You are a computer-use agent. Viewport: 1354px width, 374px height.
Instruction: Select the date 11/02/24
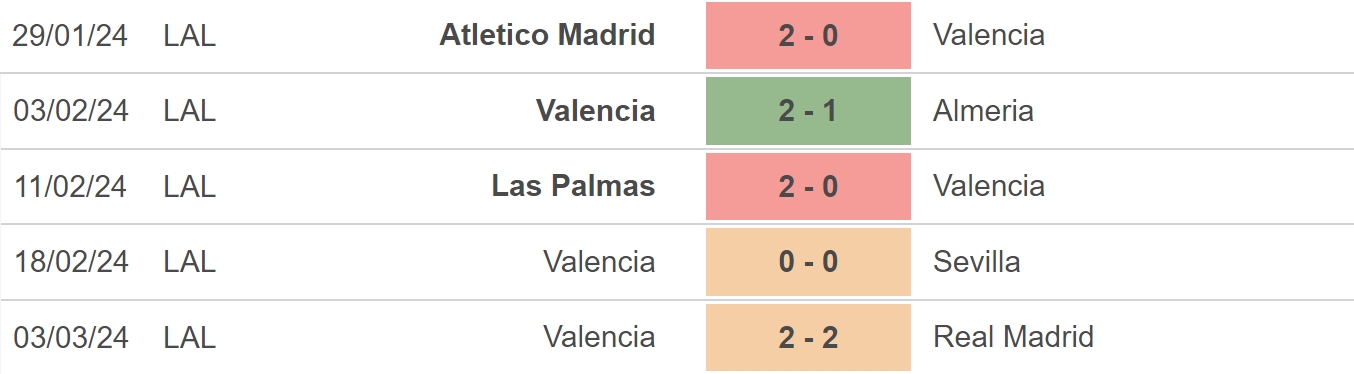point(71,186)
